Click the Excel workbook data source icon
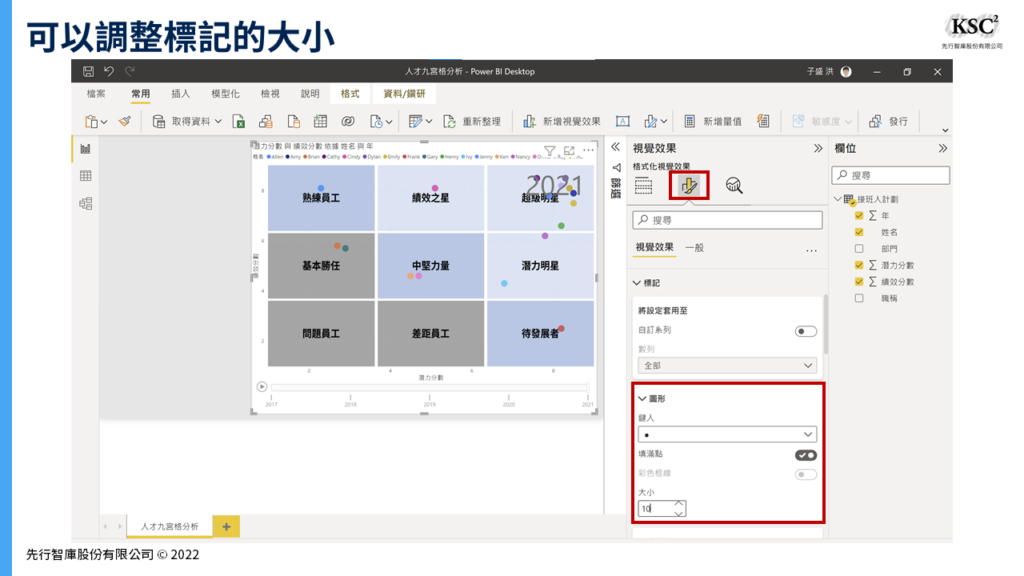This screenshot has width=1024, height=576. (x=239, y=121)
